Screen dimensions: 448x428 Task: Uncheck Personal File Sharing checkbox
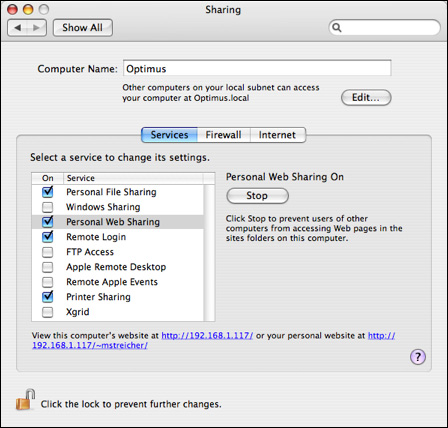[48, 192]
